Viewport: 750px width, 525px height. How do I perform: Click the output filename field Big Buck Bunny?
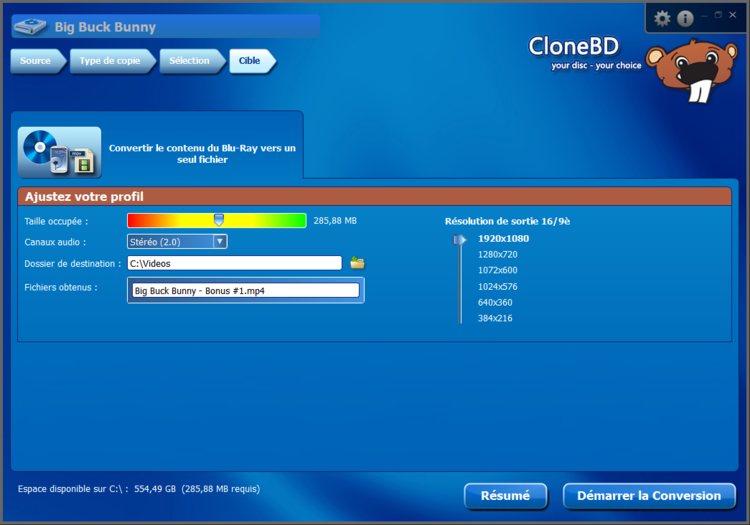coord(246,290)
